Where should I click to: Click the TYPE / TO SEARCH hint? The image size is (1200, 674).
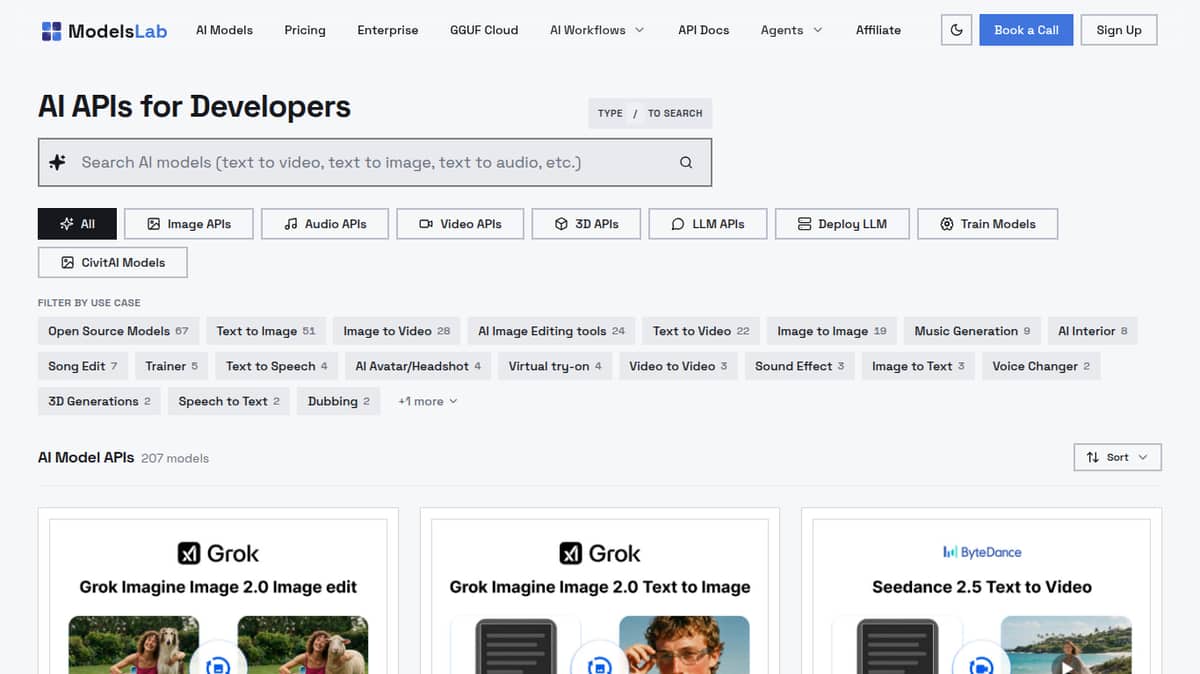click(x=650, y=113)
